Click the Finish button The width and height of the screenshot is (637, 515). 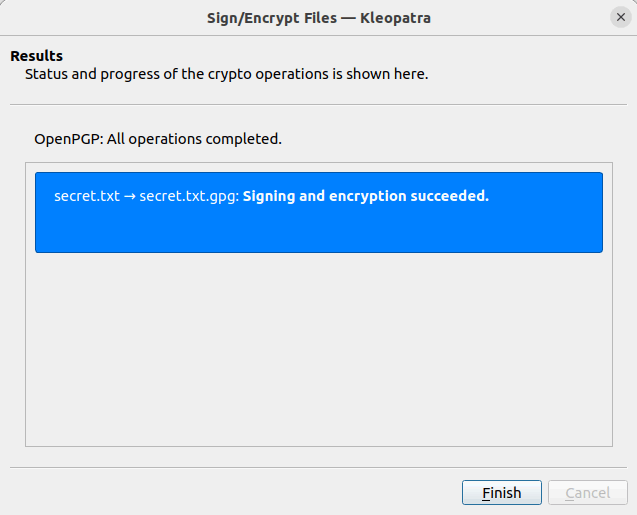(x=501, y=493)
